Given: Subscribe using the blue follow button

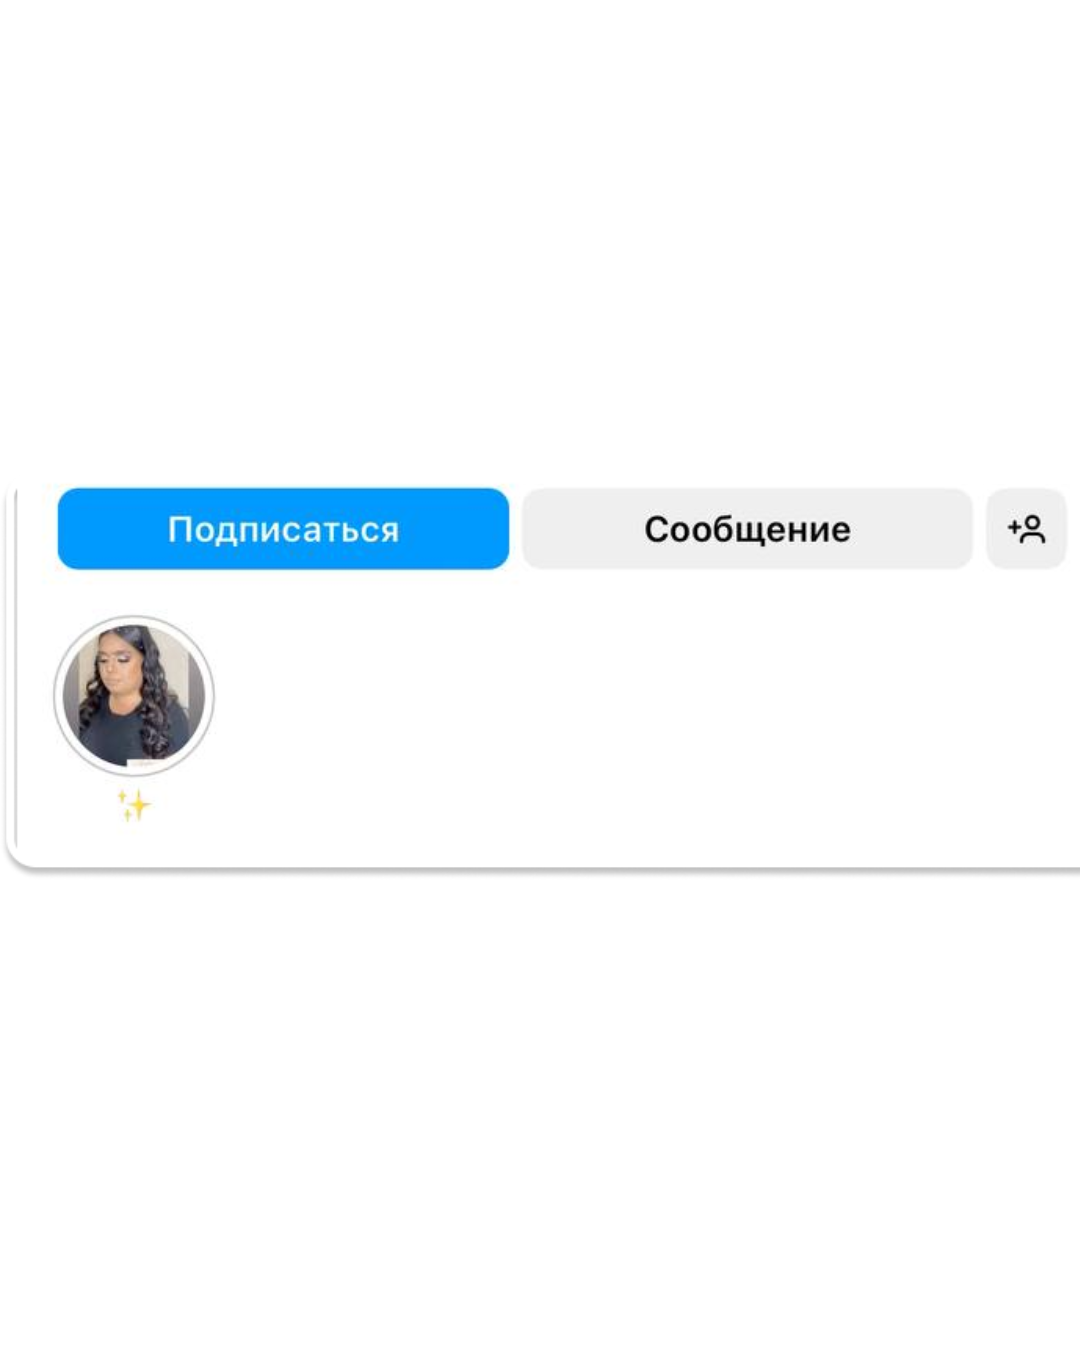Looking at the screenshot, I should coord(283,529).
